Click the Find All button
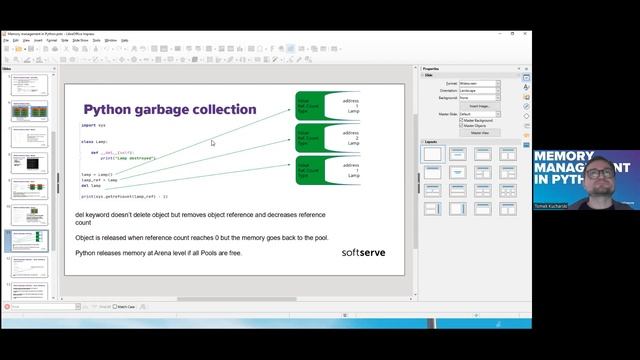The height and width of the screenshot is (360, 640). 104,307
